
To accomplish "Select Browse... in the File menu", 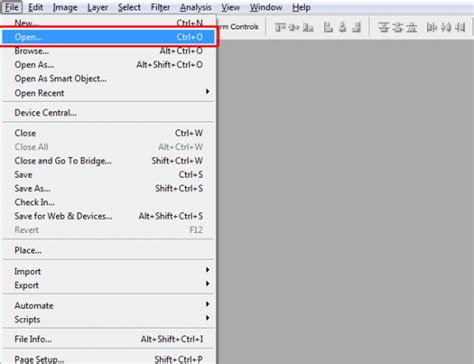I will pos(108,51).
